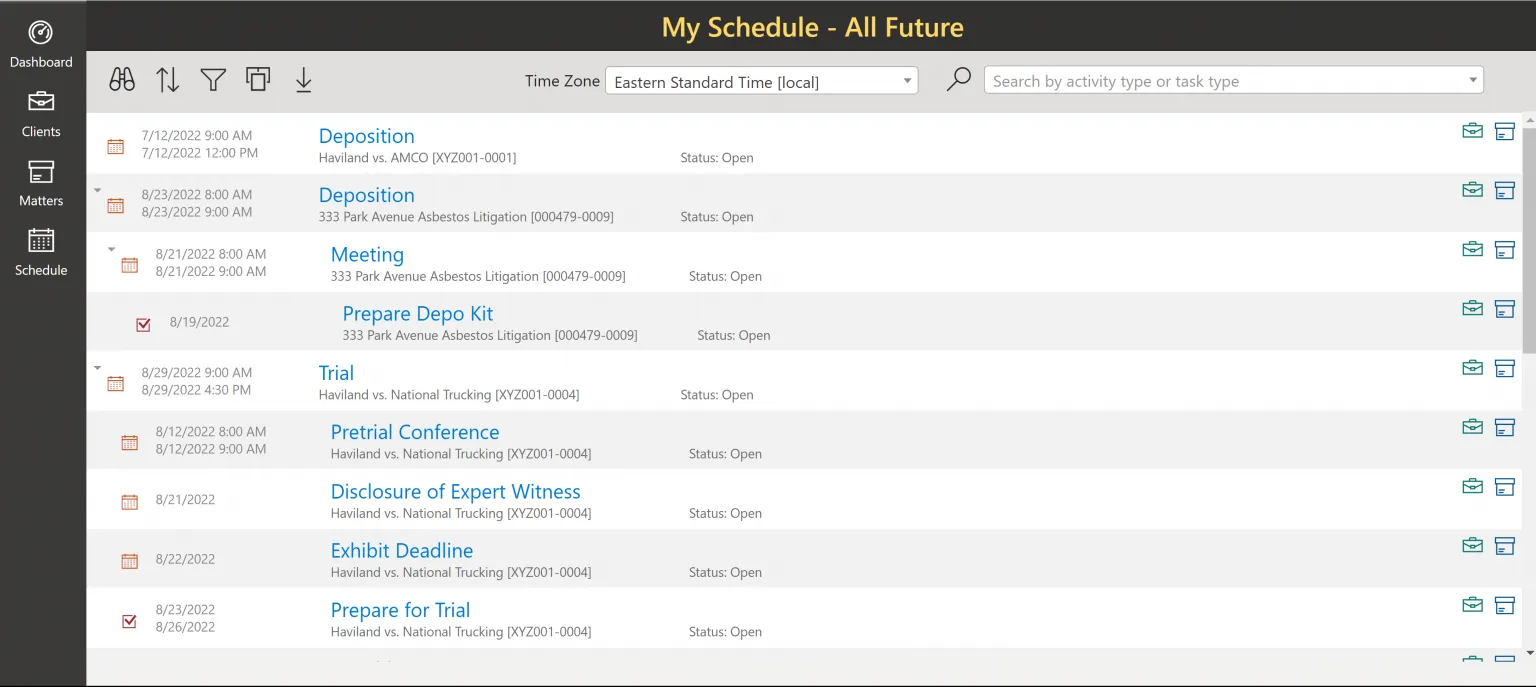Check off the Prepare for Trial task
The width and height of the screenshot is (1536, 687).
point(129,621)
